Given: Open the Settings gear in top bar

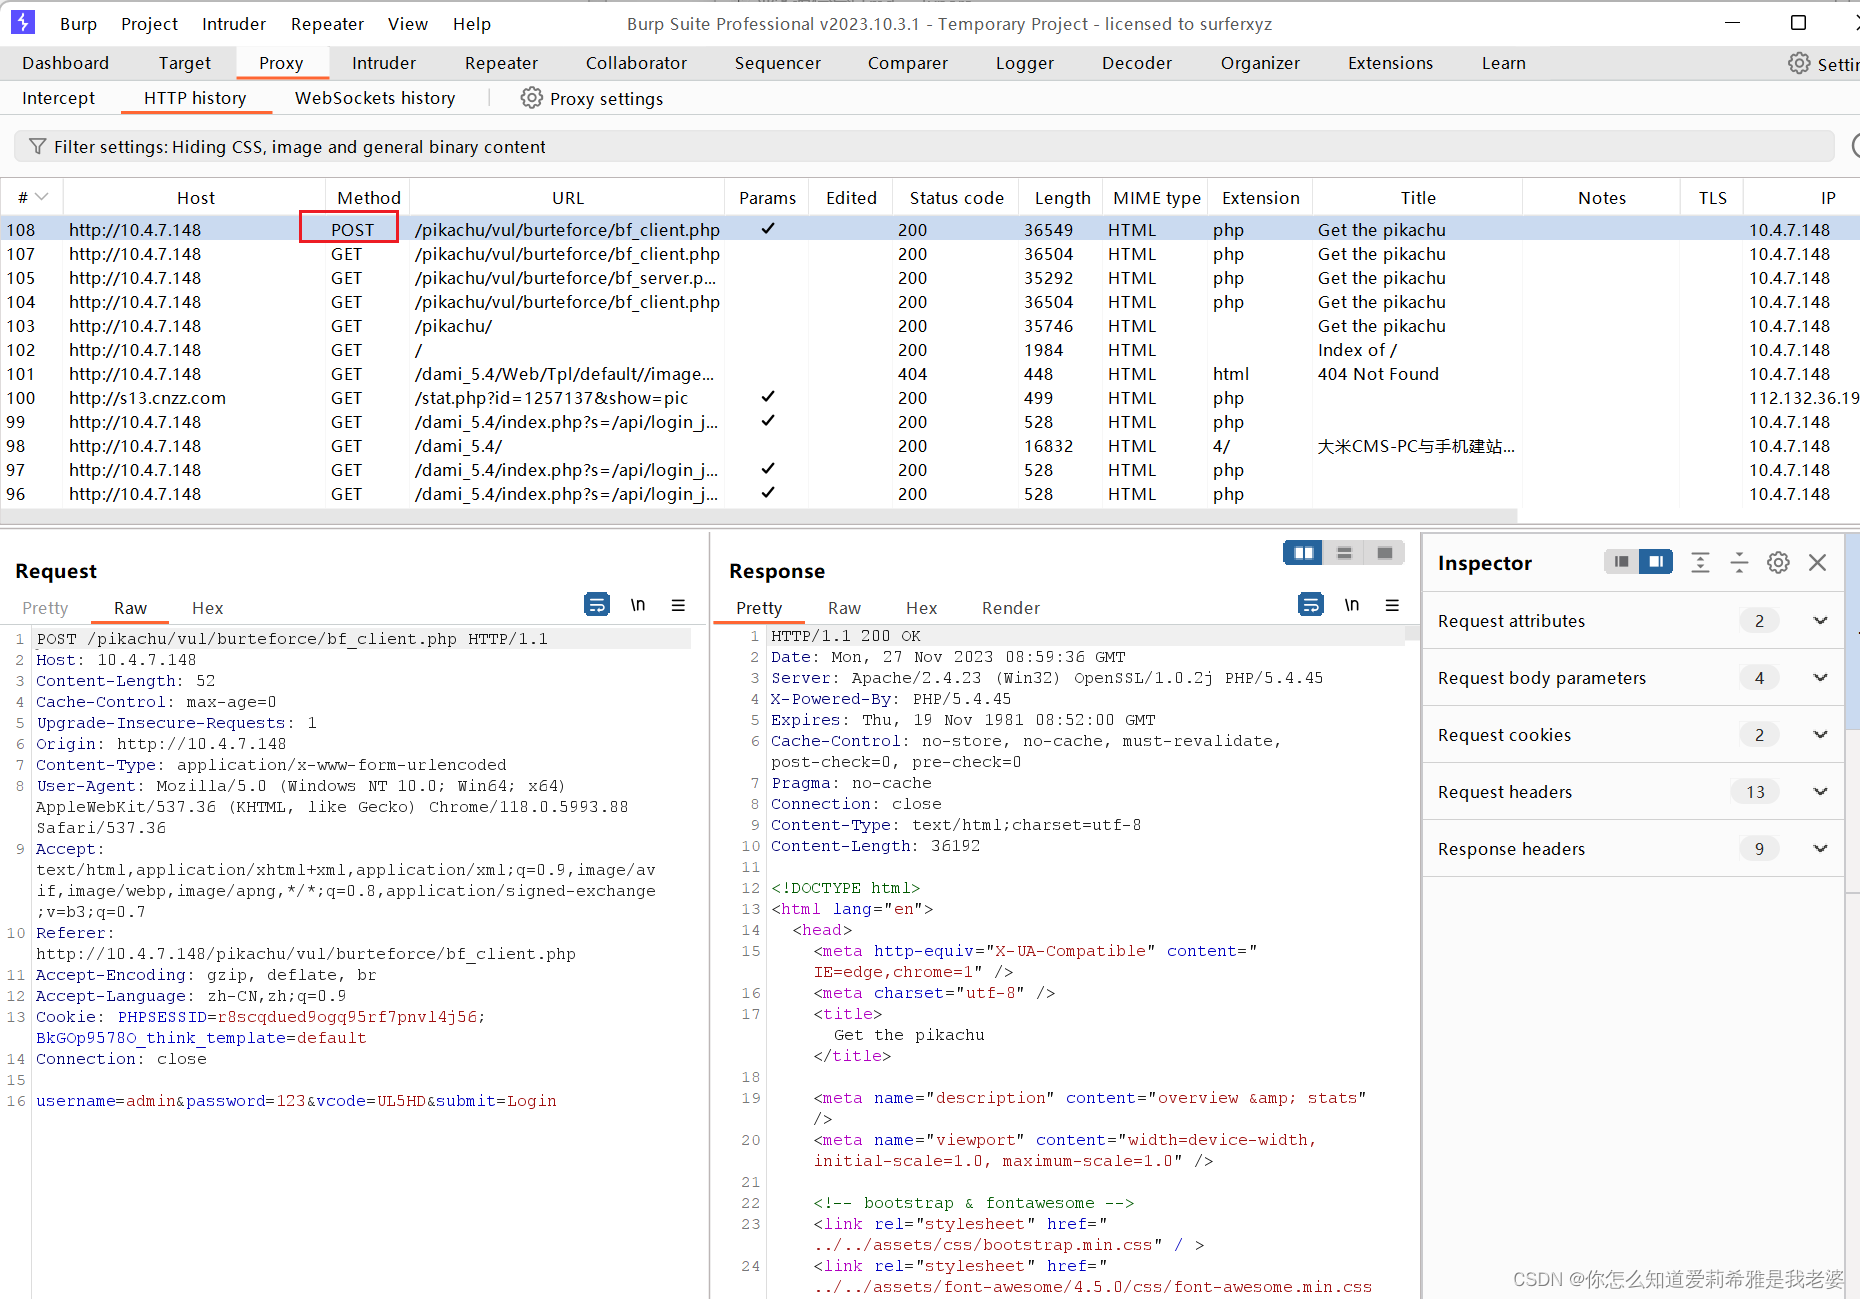Looking at the screenshot, I should pos(1799,63).
